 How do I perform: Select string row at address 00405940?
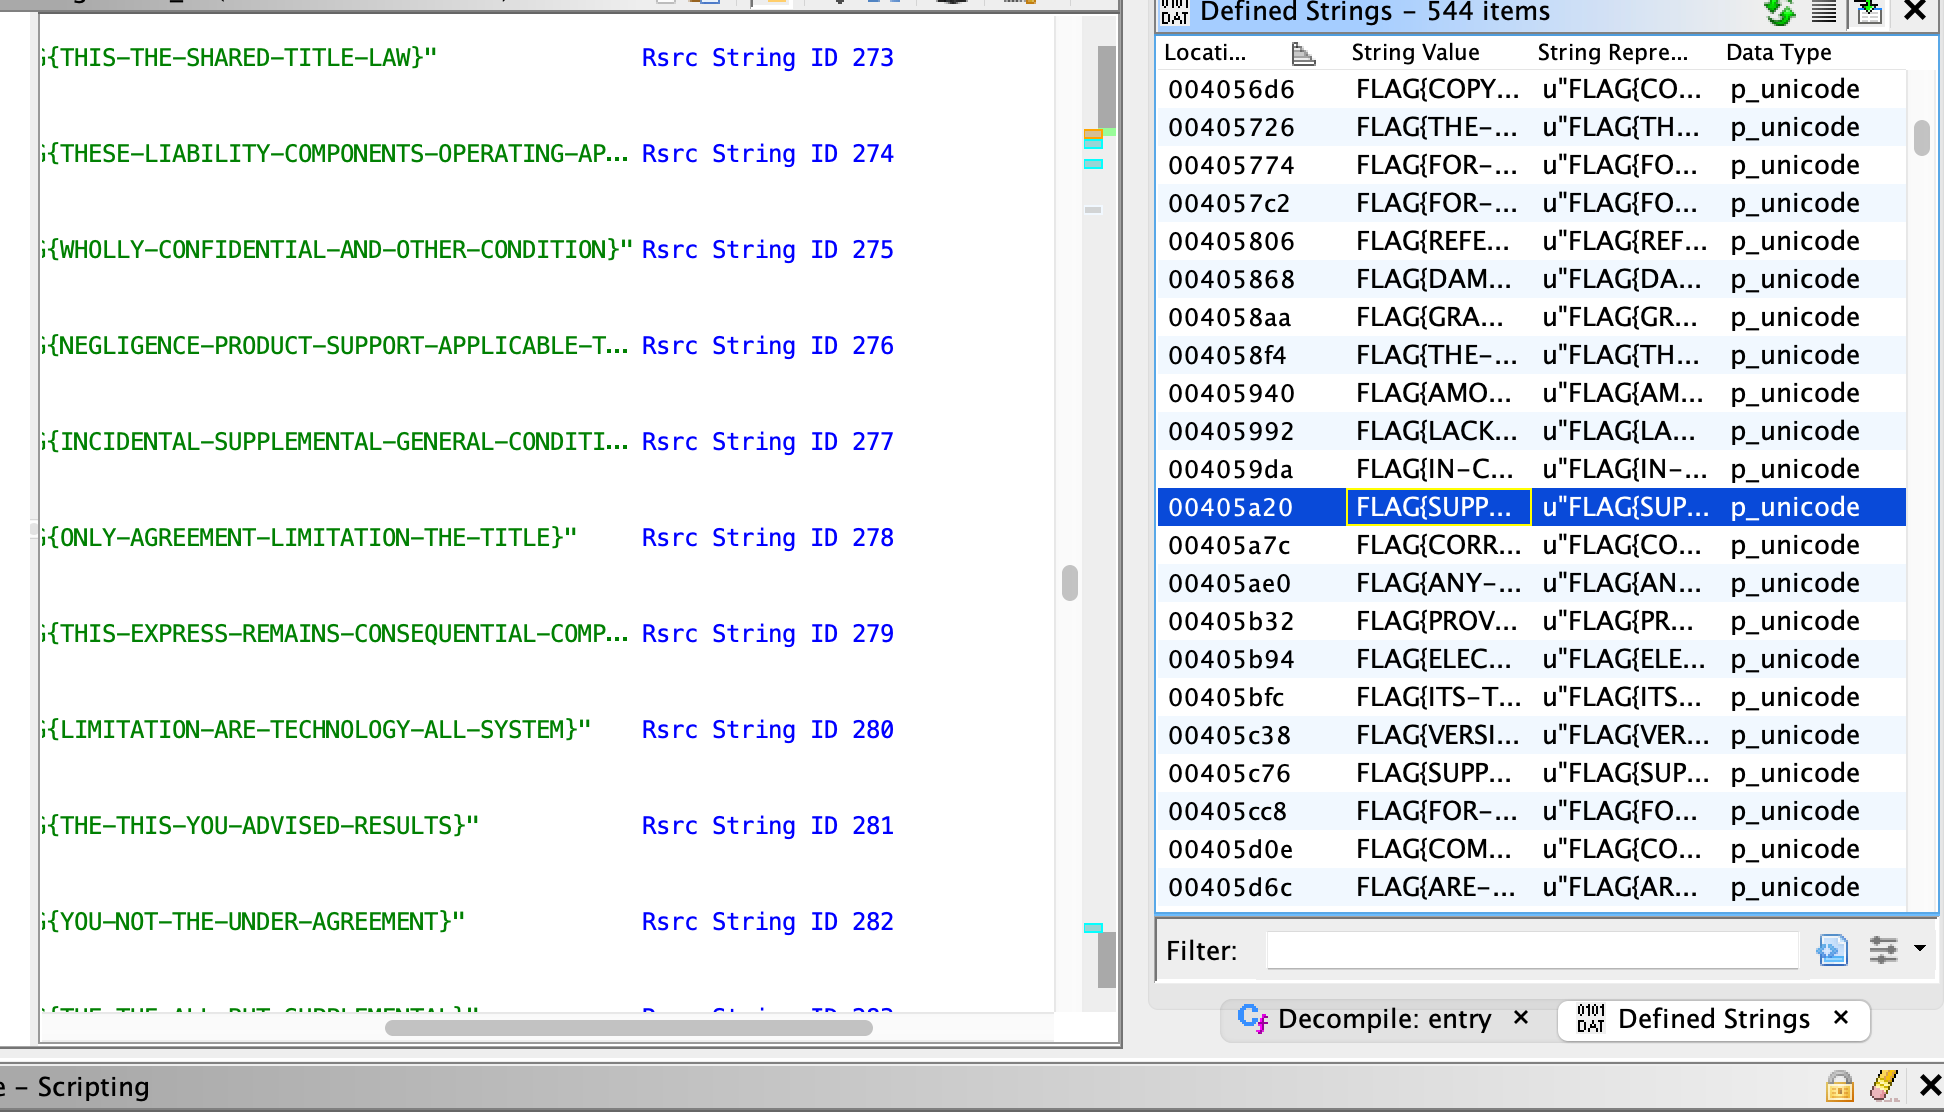coord(1531,393)
